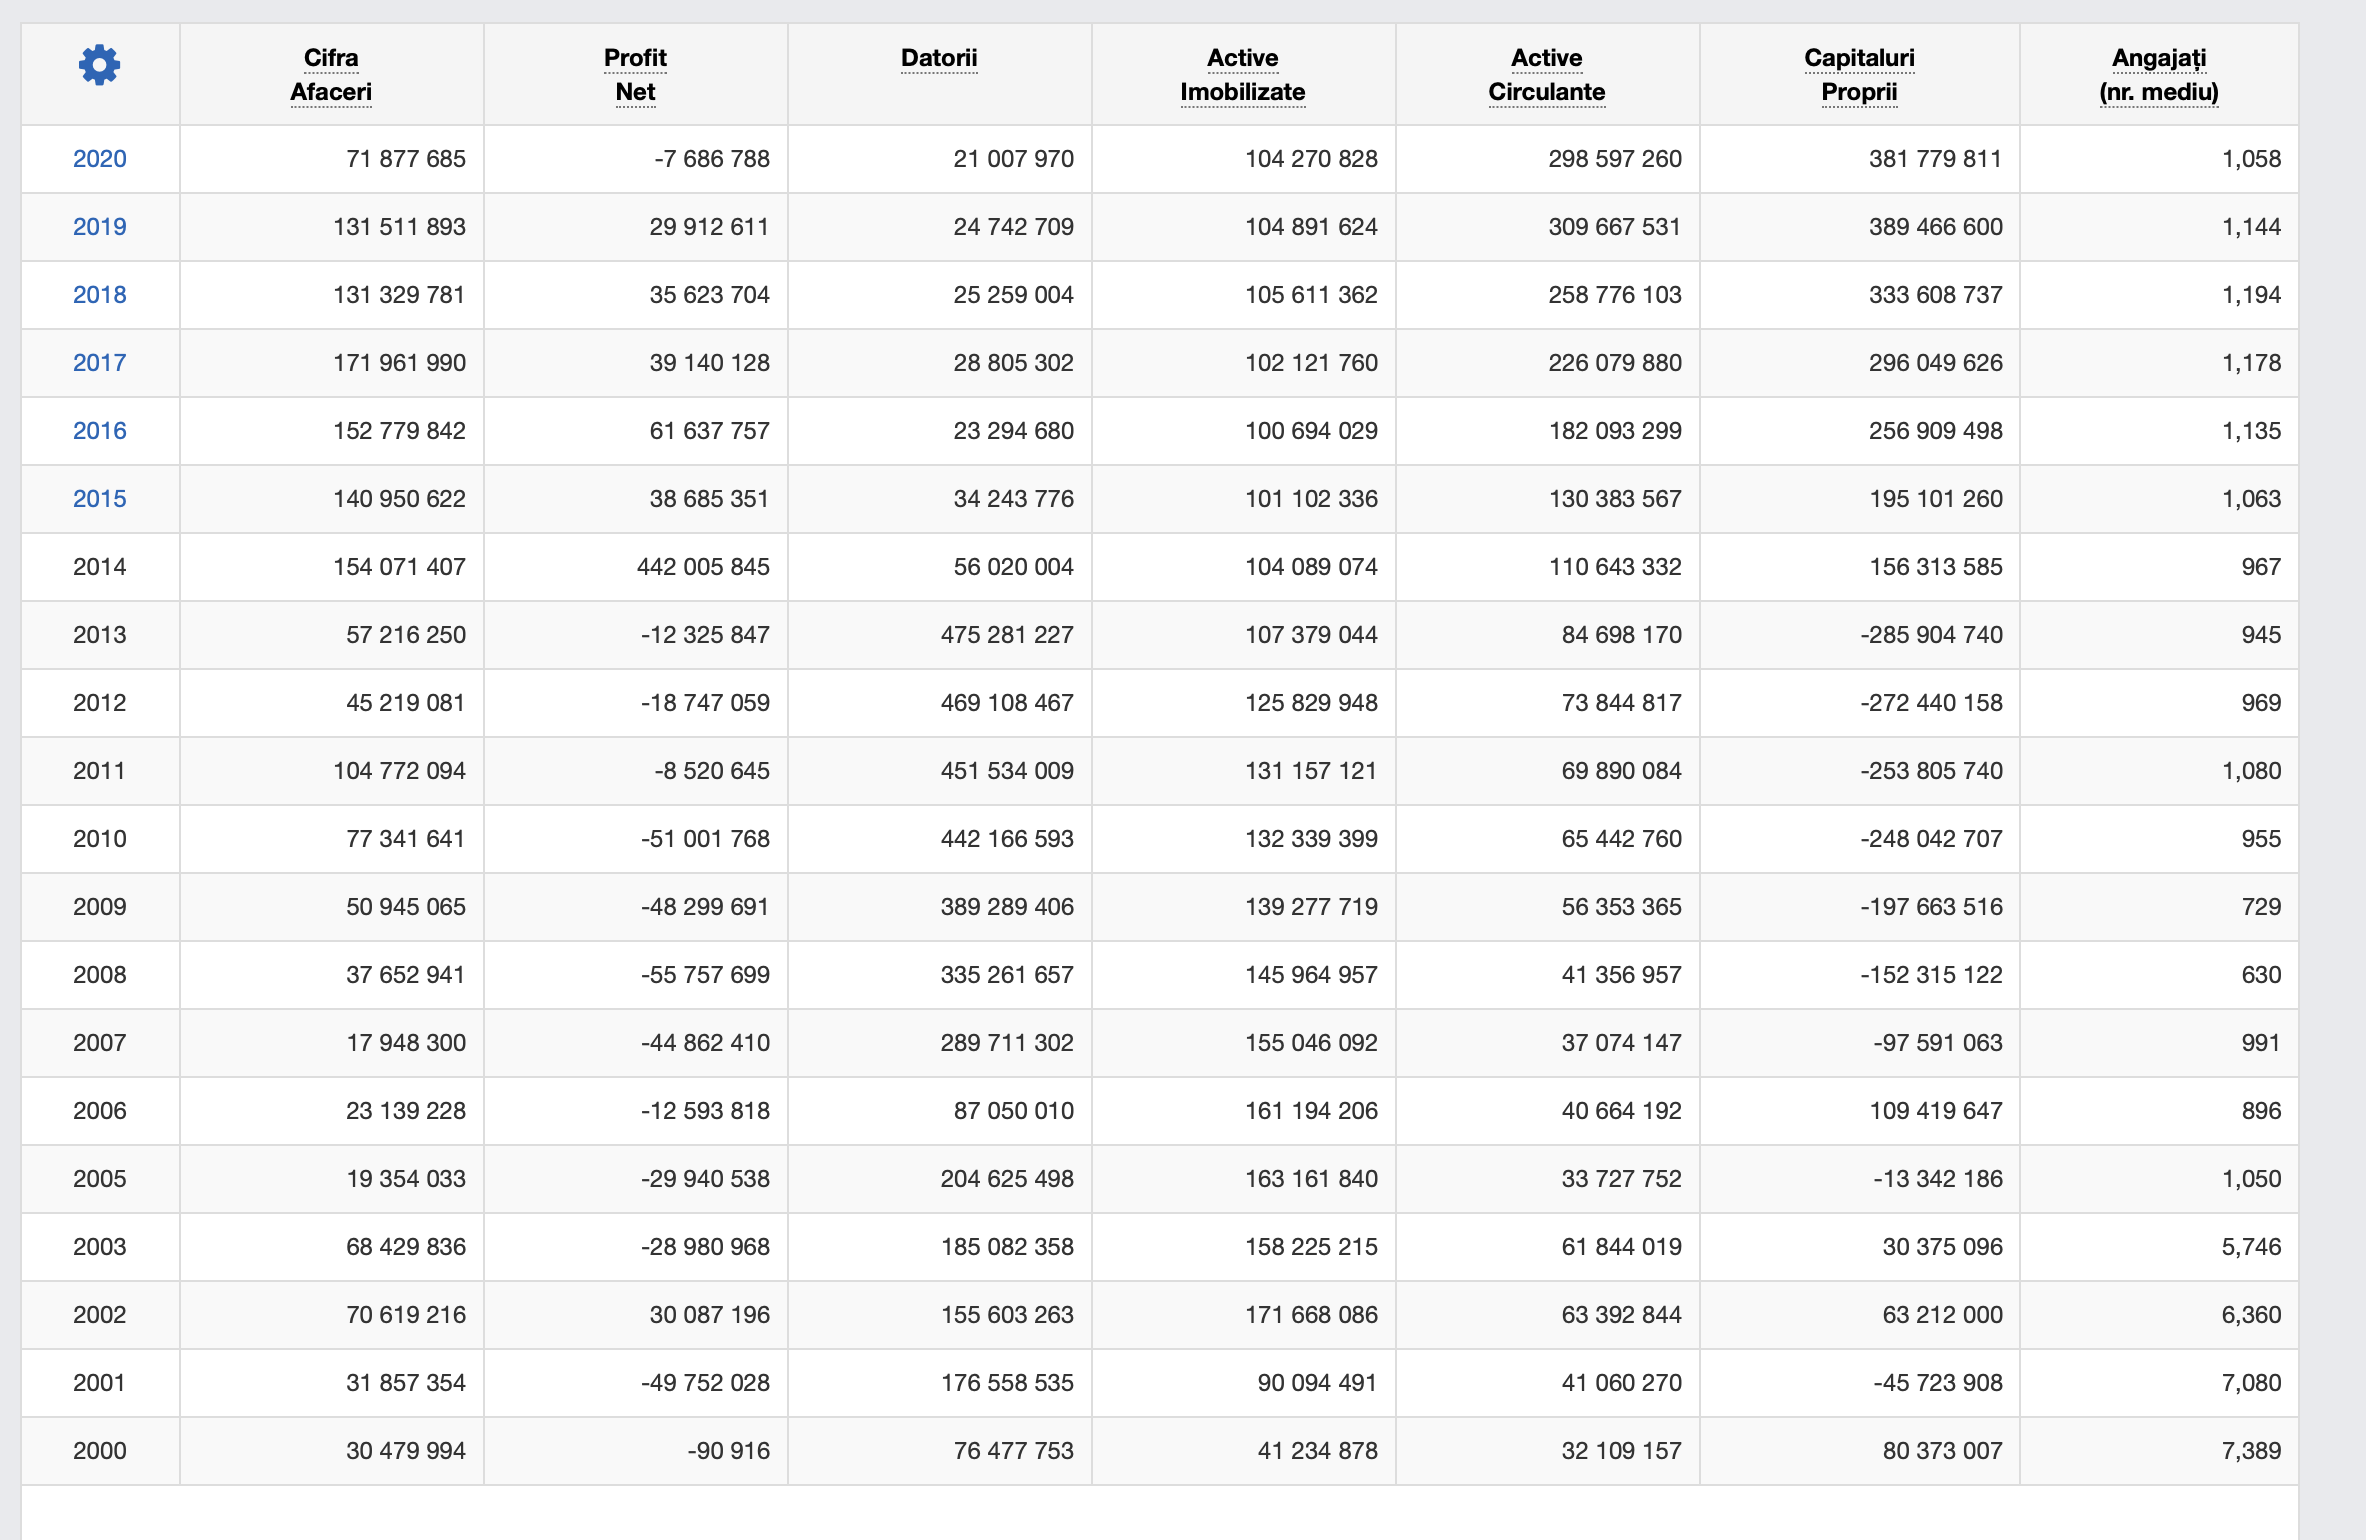
Task: Open the 2015 year link
Action: click(99, 499)
